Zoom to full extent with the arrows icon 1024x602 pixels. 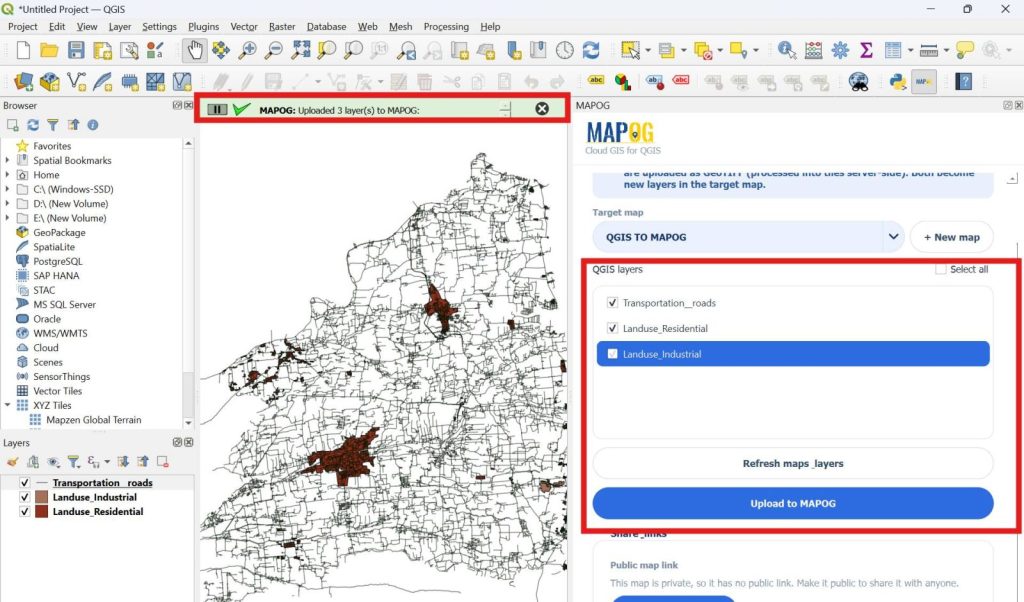(x=300, y=50)
